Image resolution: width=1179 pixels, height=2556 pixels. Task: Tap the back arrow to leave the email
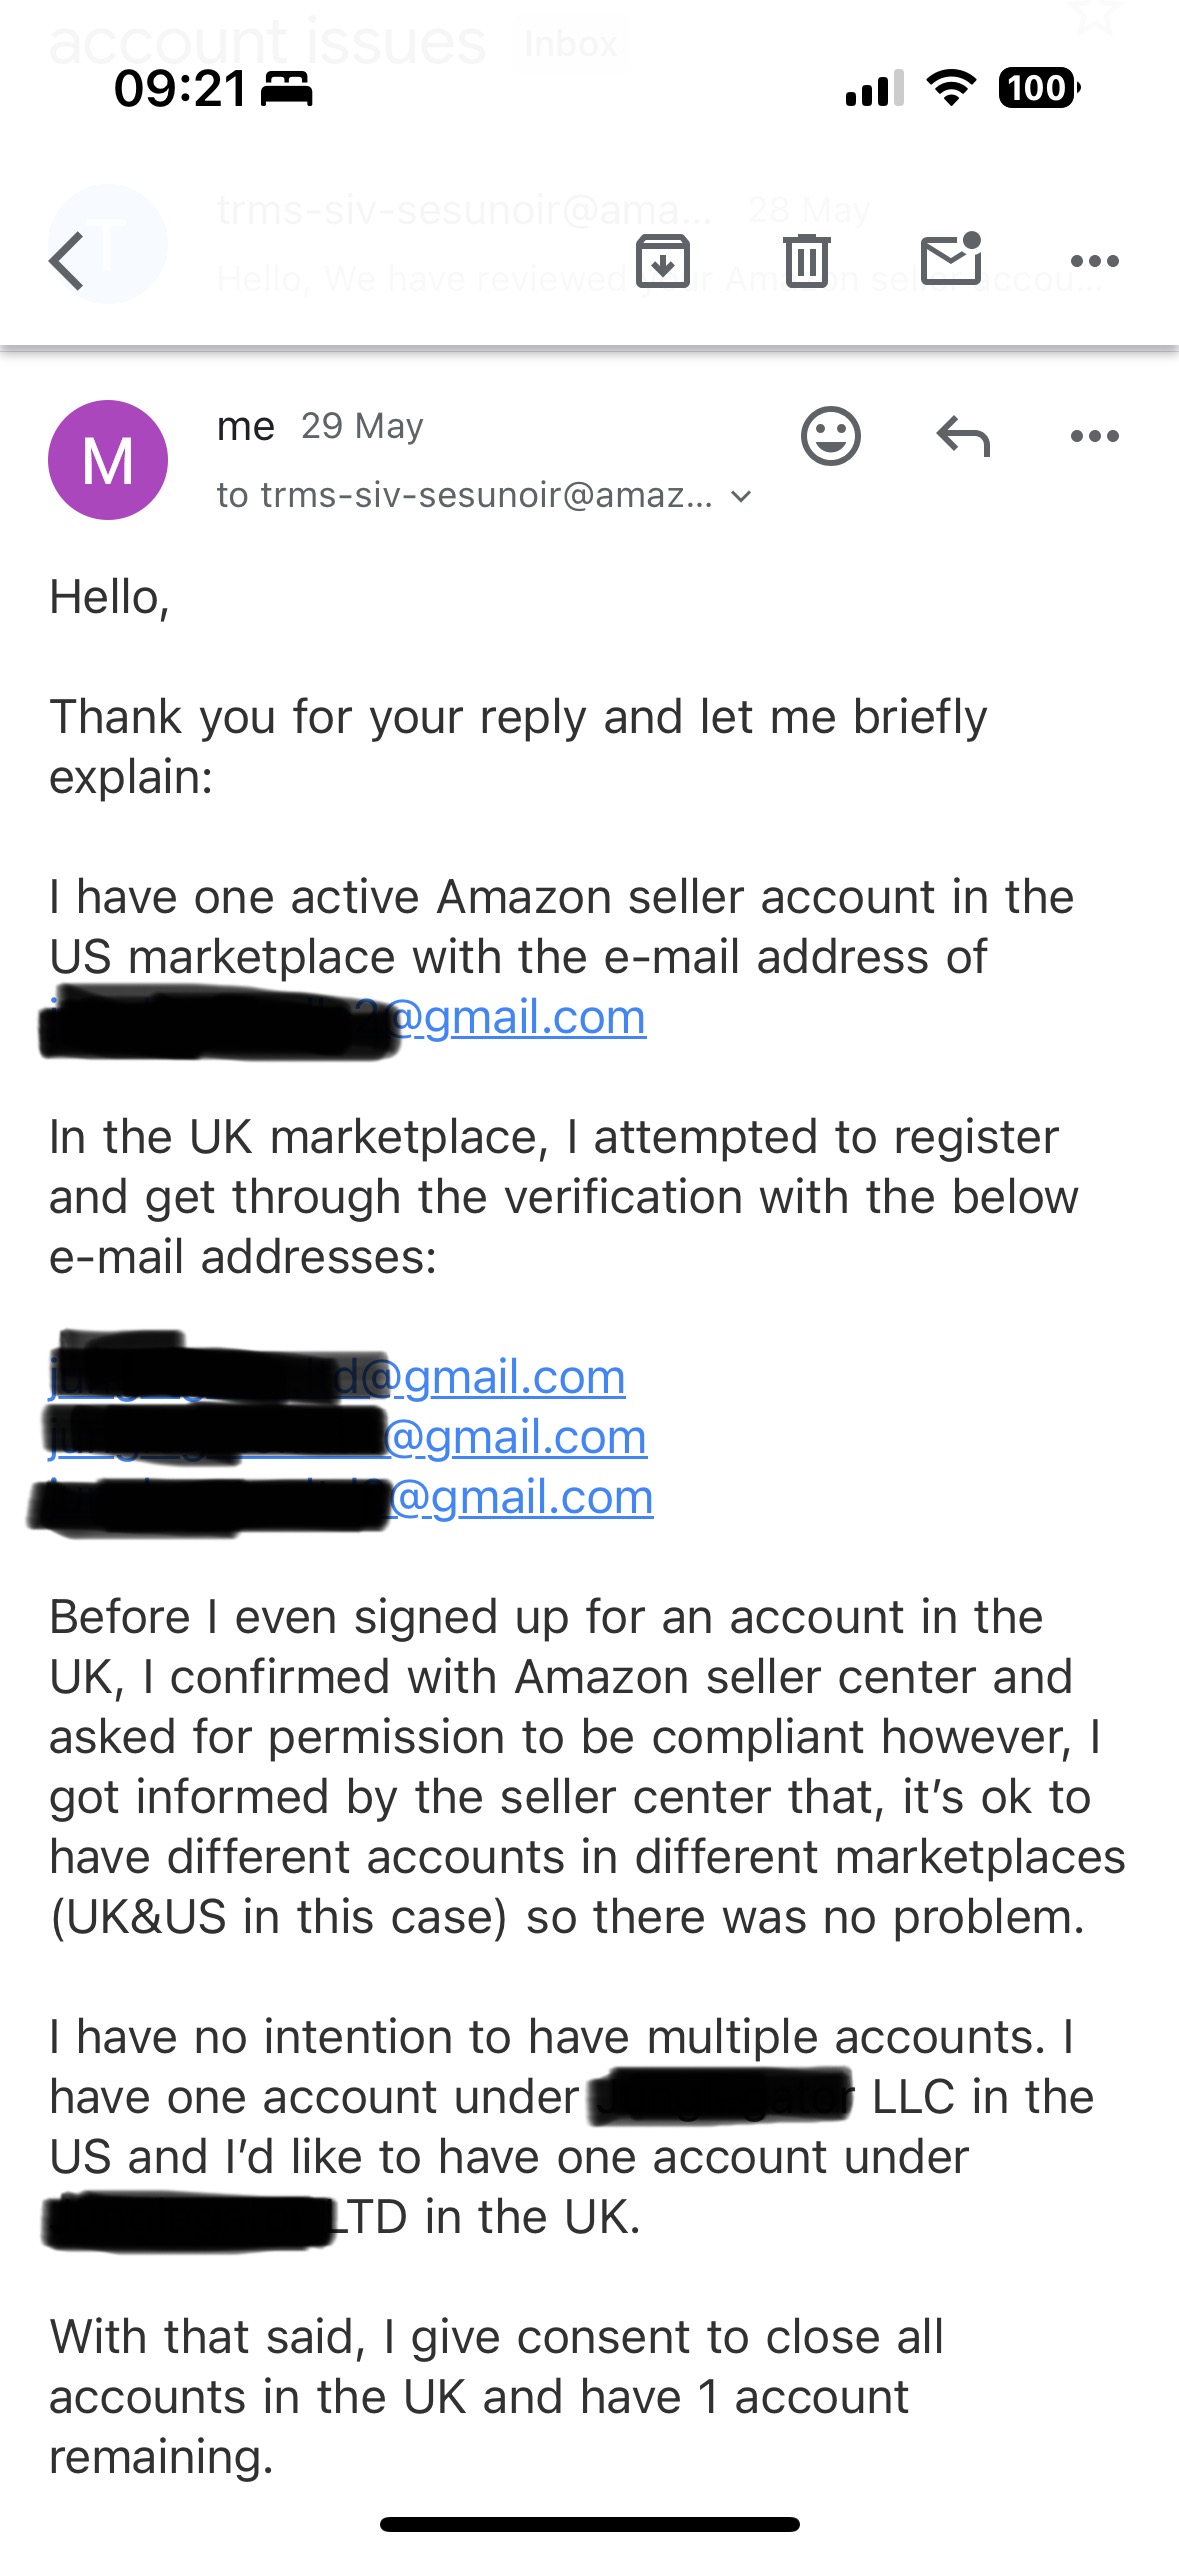click(66, 262)
